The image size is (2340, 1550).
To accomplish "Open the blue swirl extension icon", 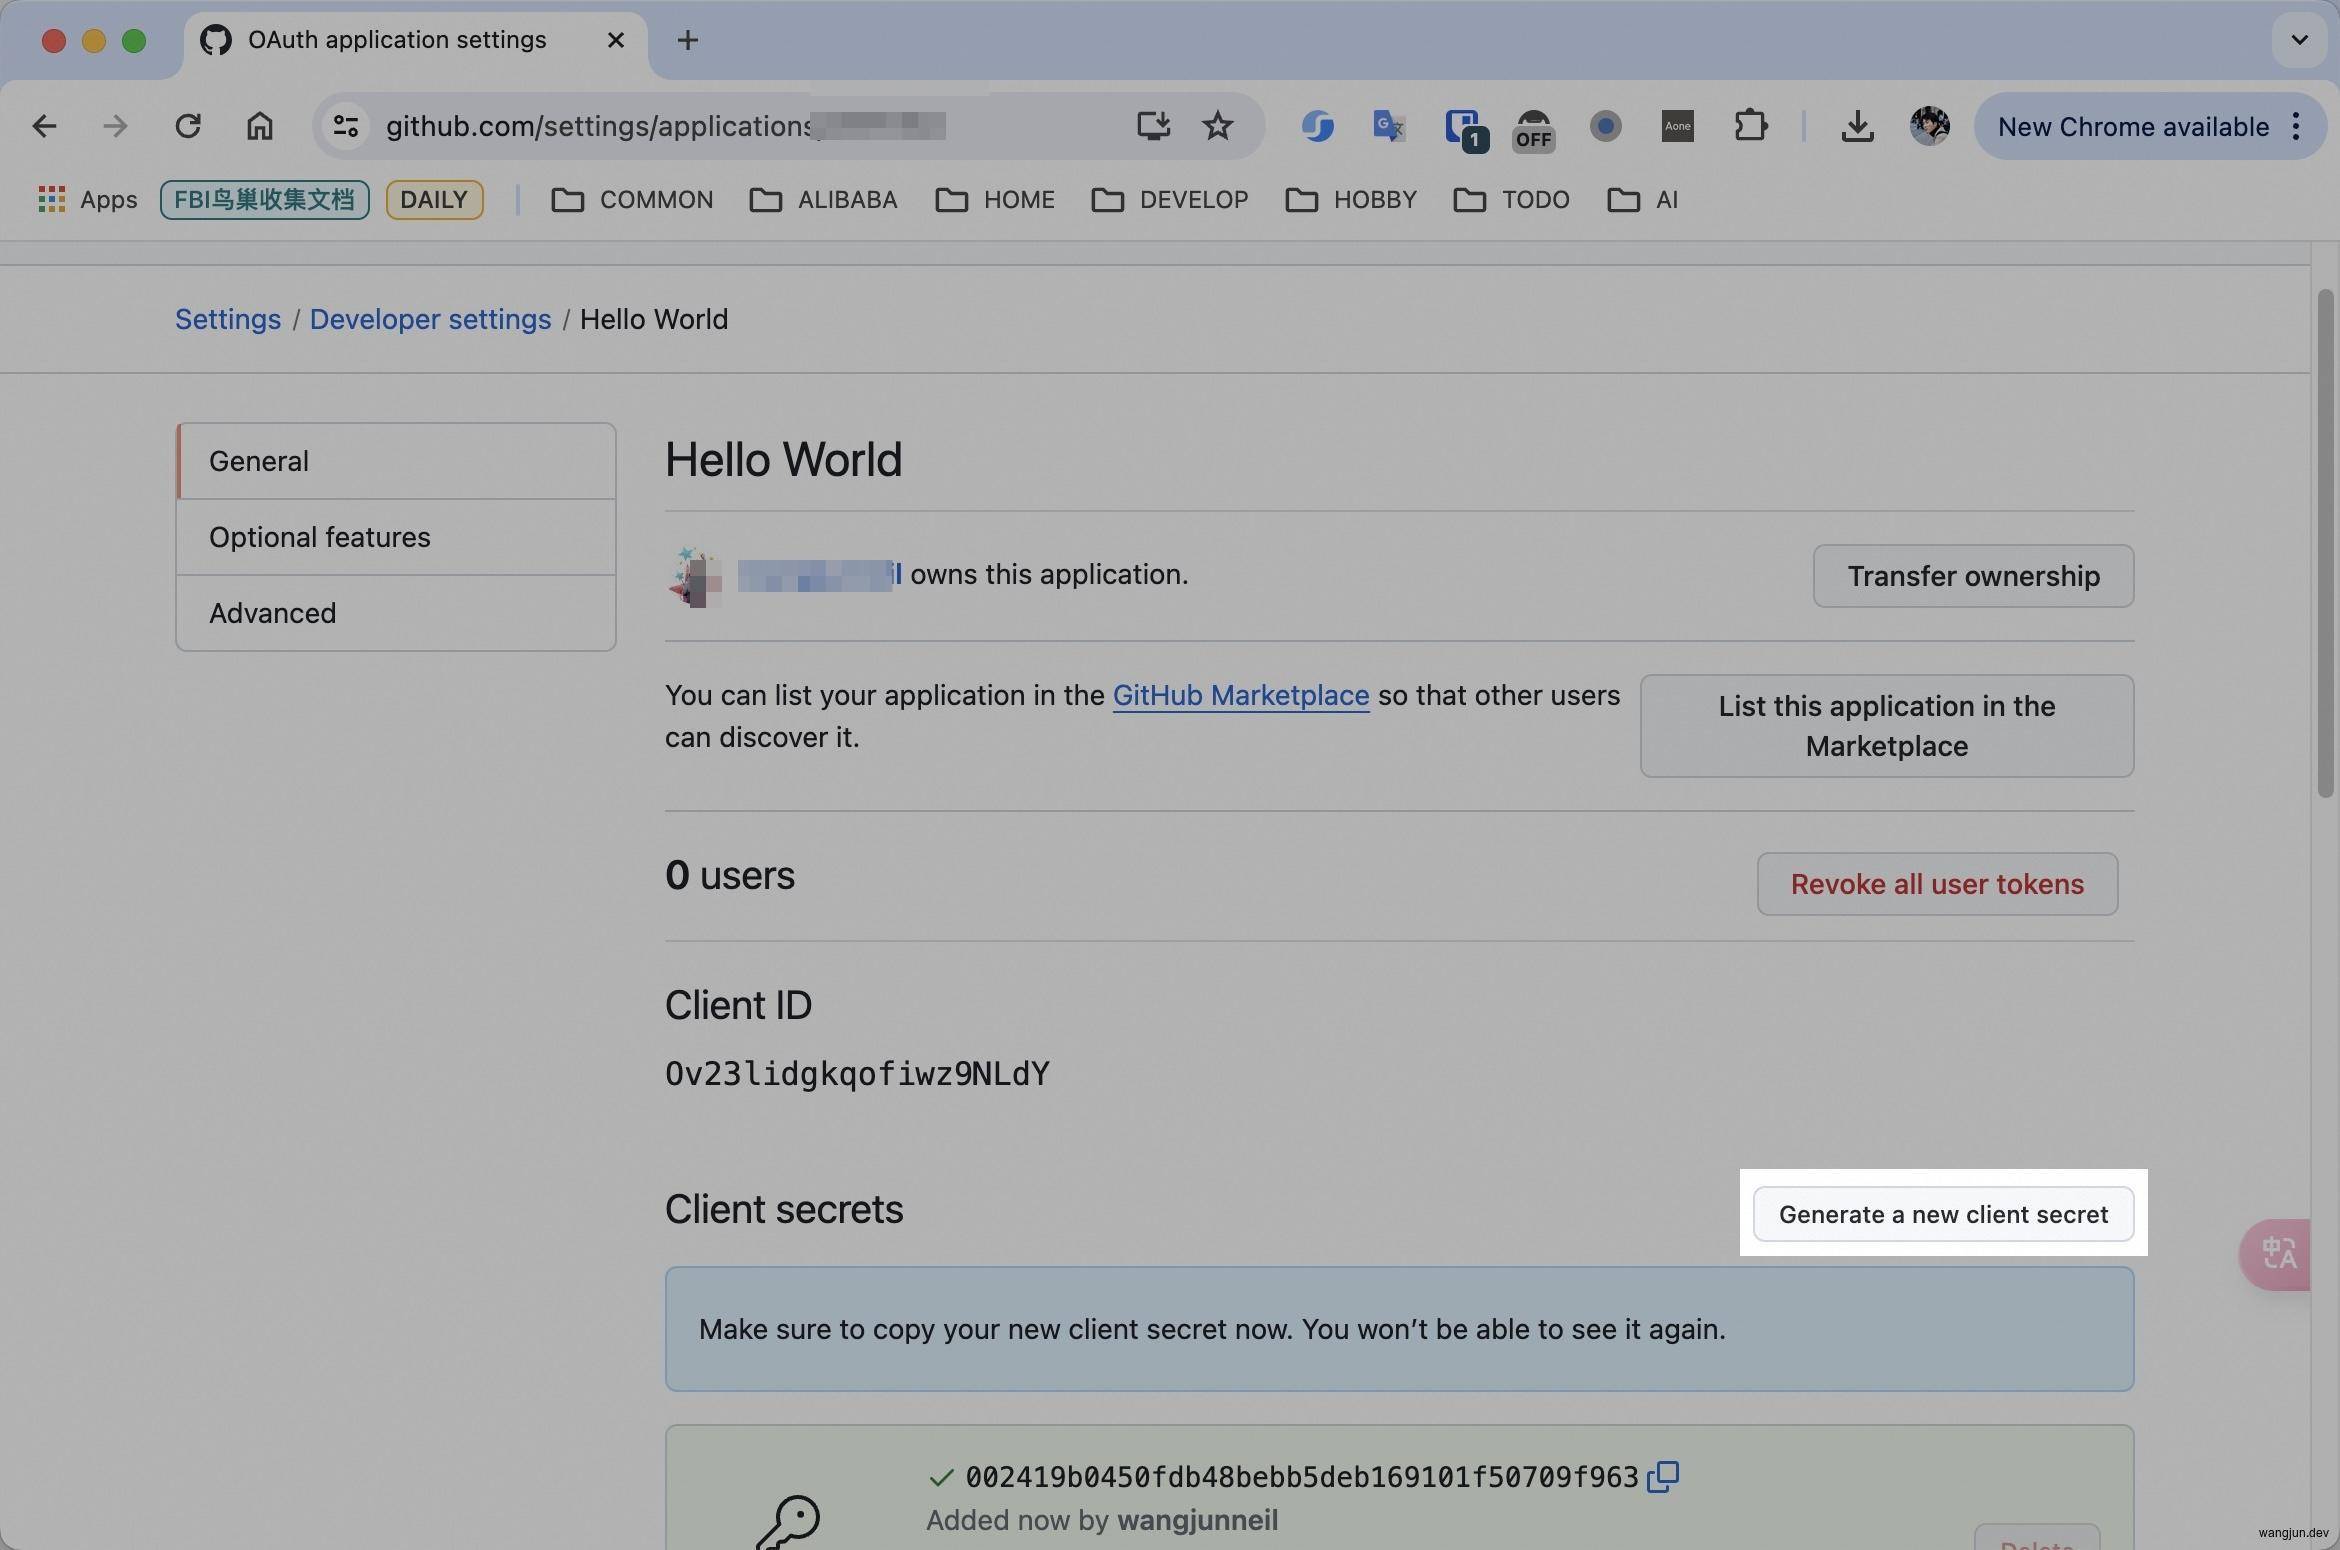I will point(1317,126).
